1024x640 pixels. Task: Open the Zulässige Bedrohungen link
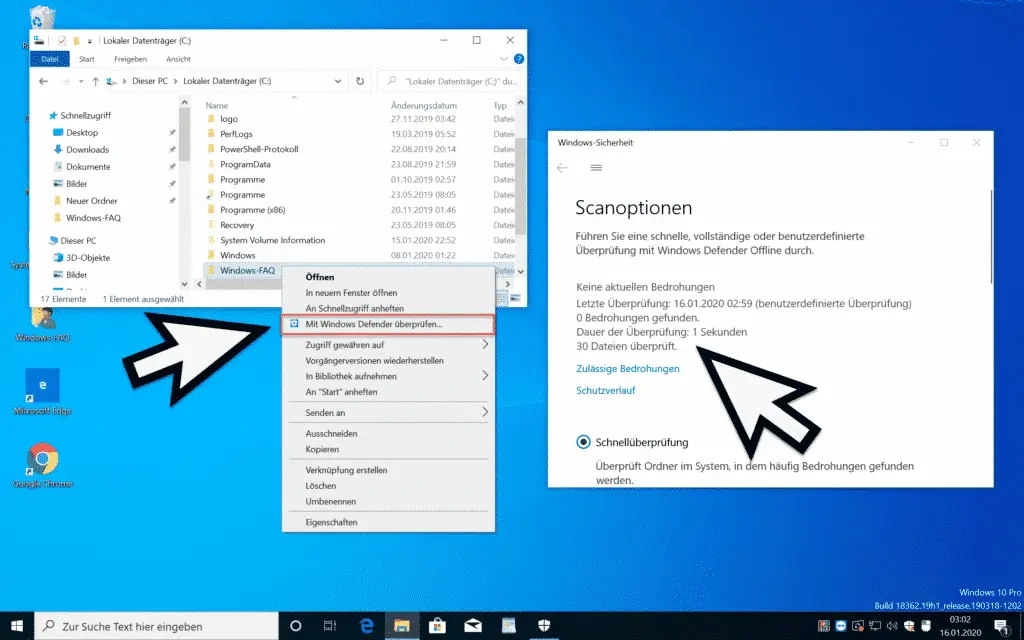pyautogui.click(x=628, y=369)
